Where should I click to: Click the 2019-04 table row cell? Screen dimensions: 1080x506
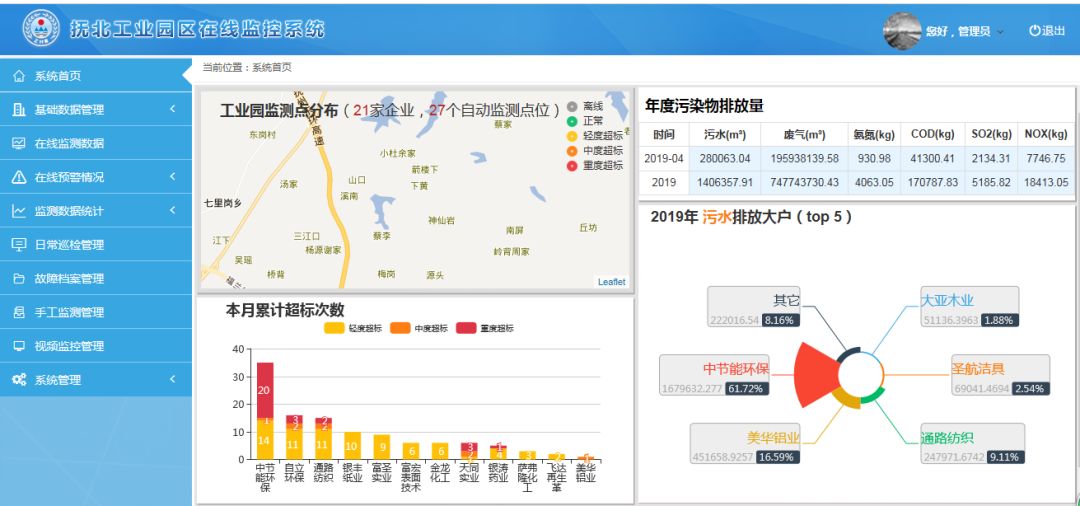click(664, 158)
